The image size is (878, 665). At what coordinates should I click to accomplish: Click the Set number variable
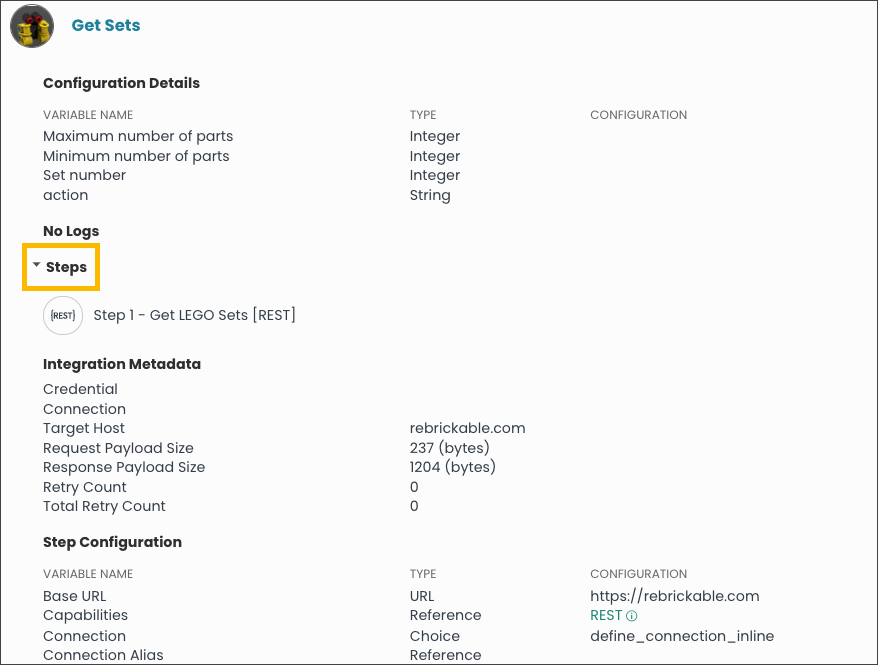pos(84,175)
